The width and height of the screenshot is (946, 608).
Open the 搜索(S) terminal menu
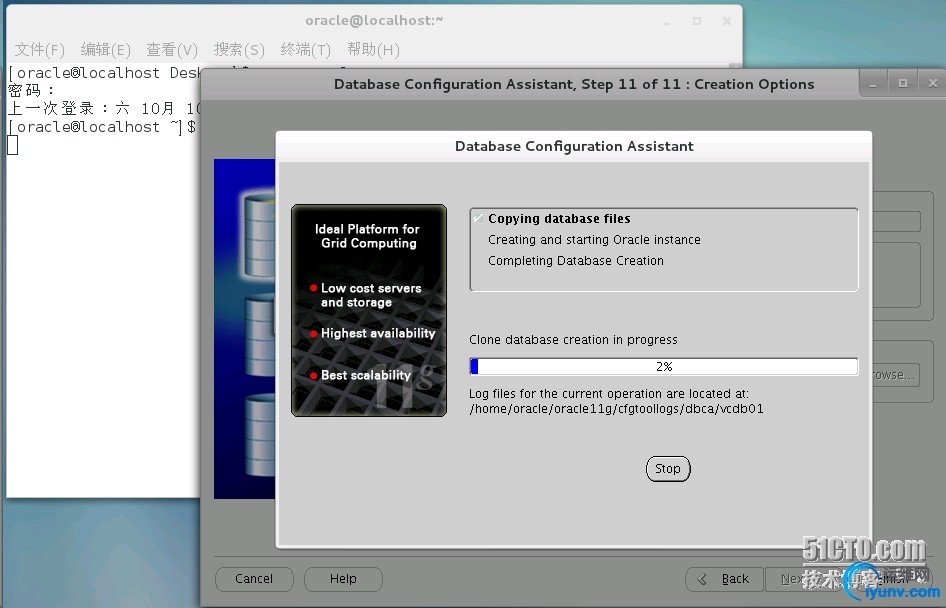[x=239, y=49]
